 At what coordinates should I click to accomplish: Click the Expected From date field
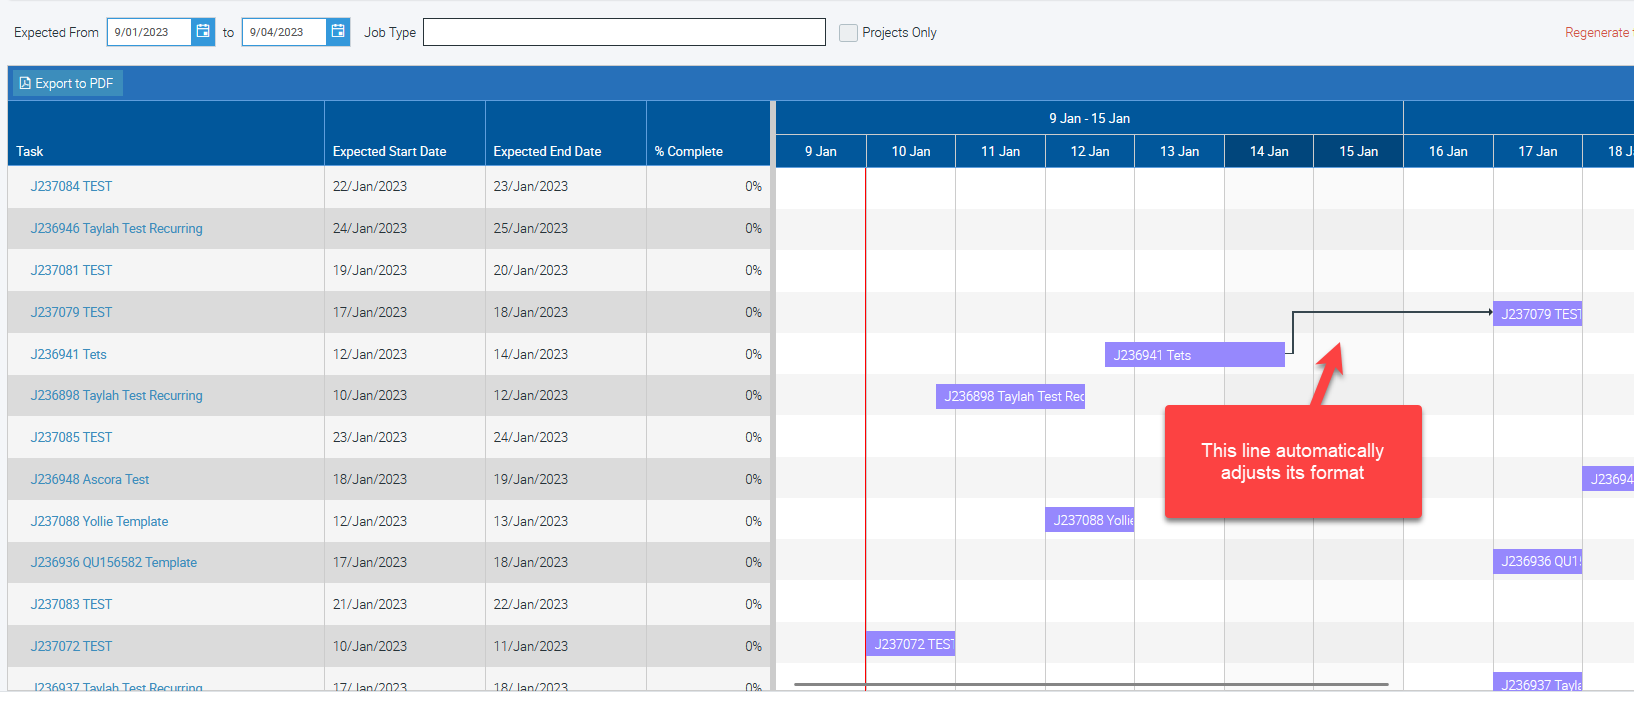[x=149, y=32]
